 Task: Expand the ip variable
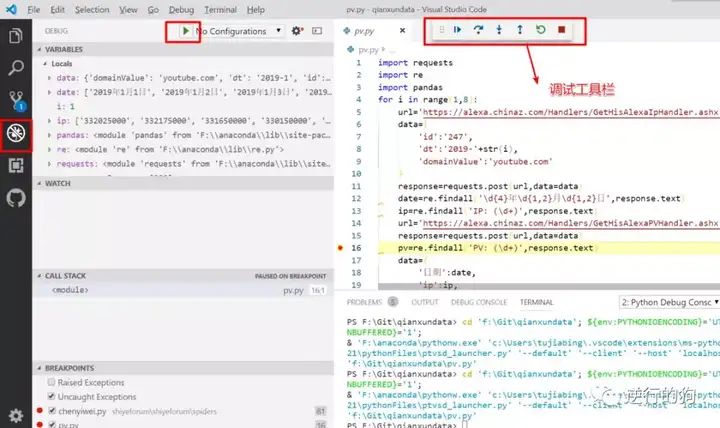pyautogui.click(x=49, y=121)
